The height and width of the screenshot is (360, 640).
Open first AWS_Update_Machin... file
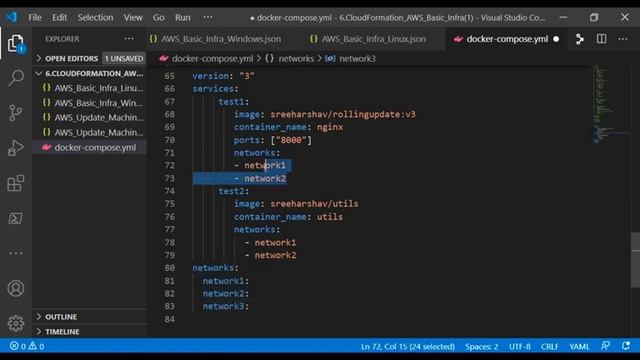point(98,118)
